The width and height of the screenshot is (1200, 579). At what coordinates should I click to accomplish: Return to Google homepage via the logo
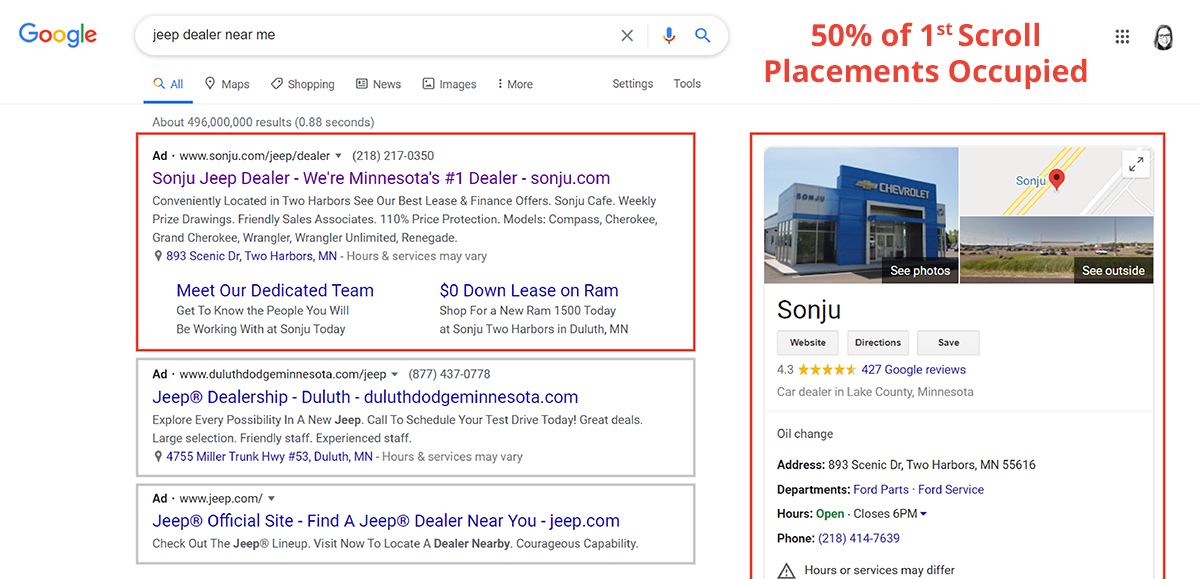(57, 35)
